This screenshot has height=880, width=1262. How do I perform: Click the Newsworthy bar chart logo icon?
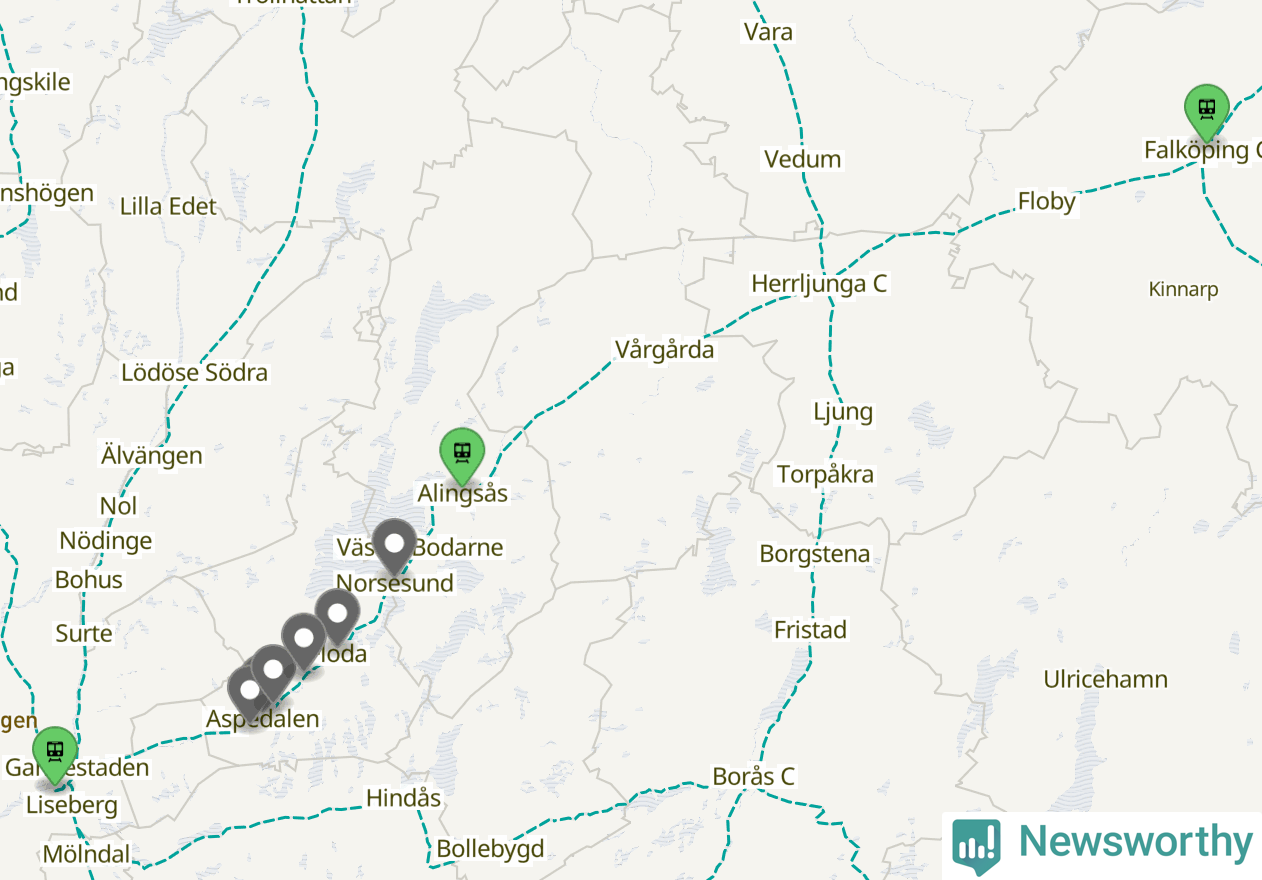pyautogui.click(x=975, y=843)
